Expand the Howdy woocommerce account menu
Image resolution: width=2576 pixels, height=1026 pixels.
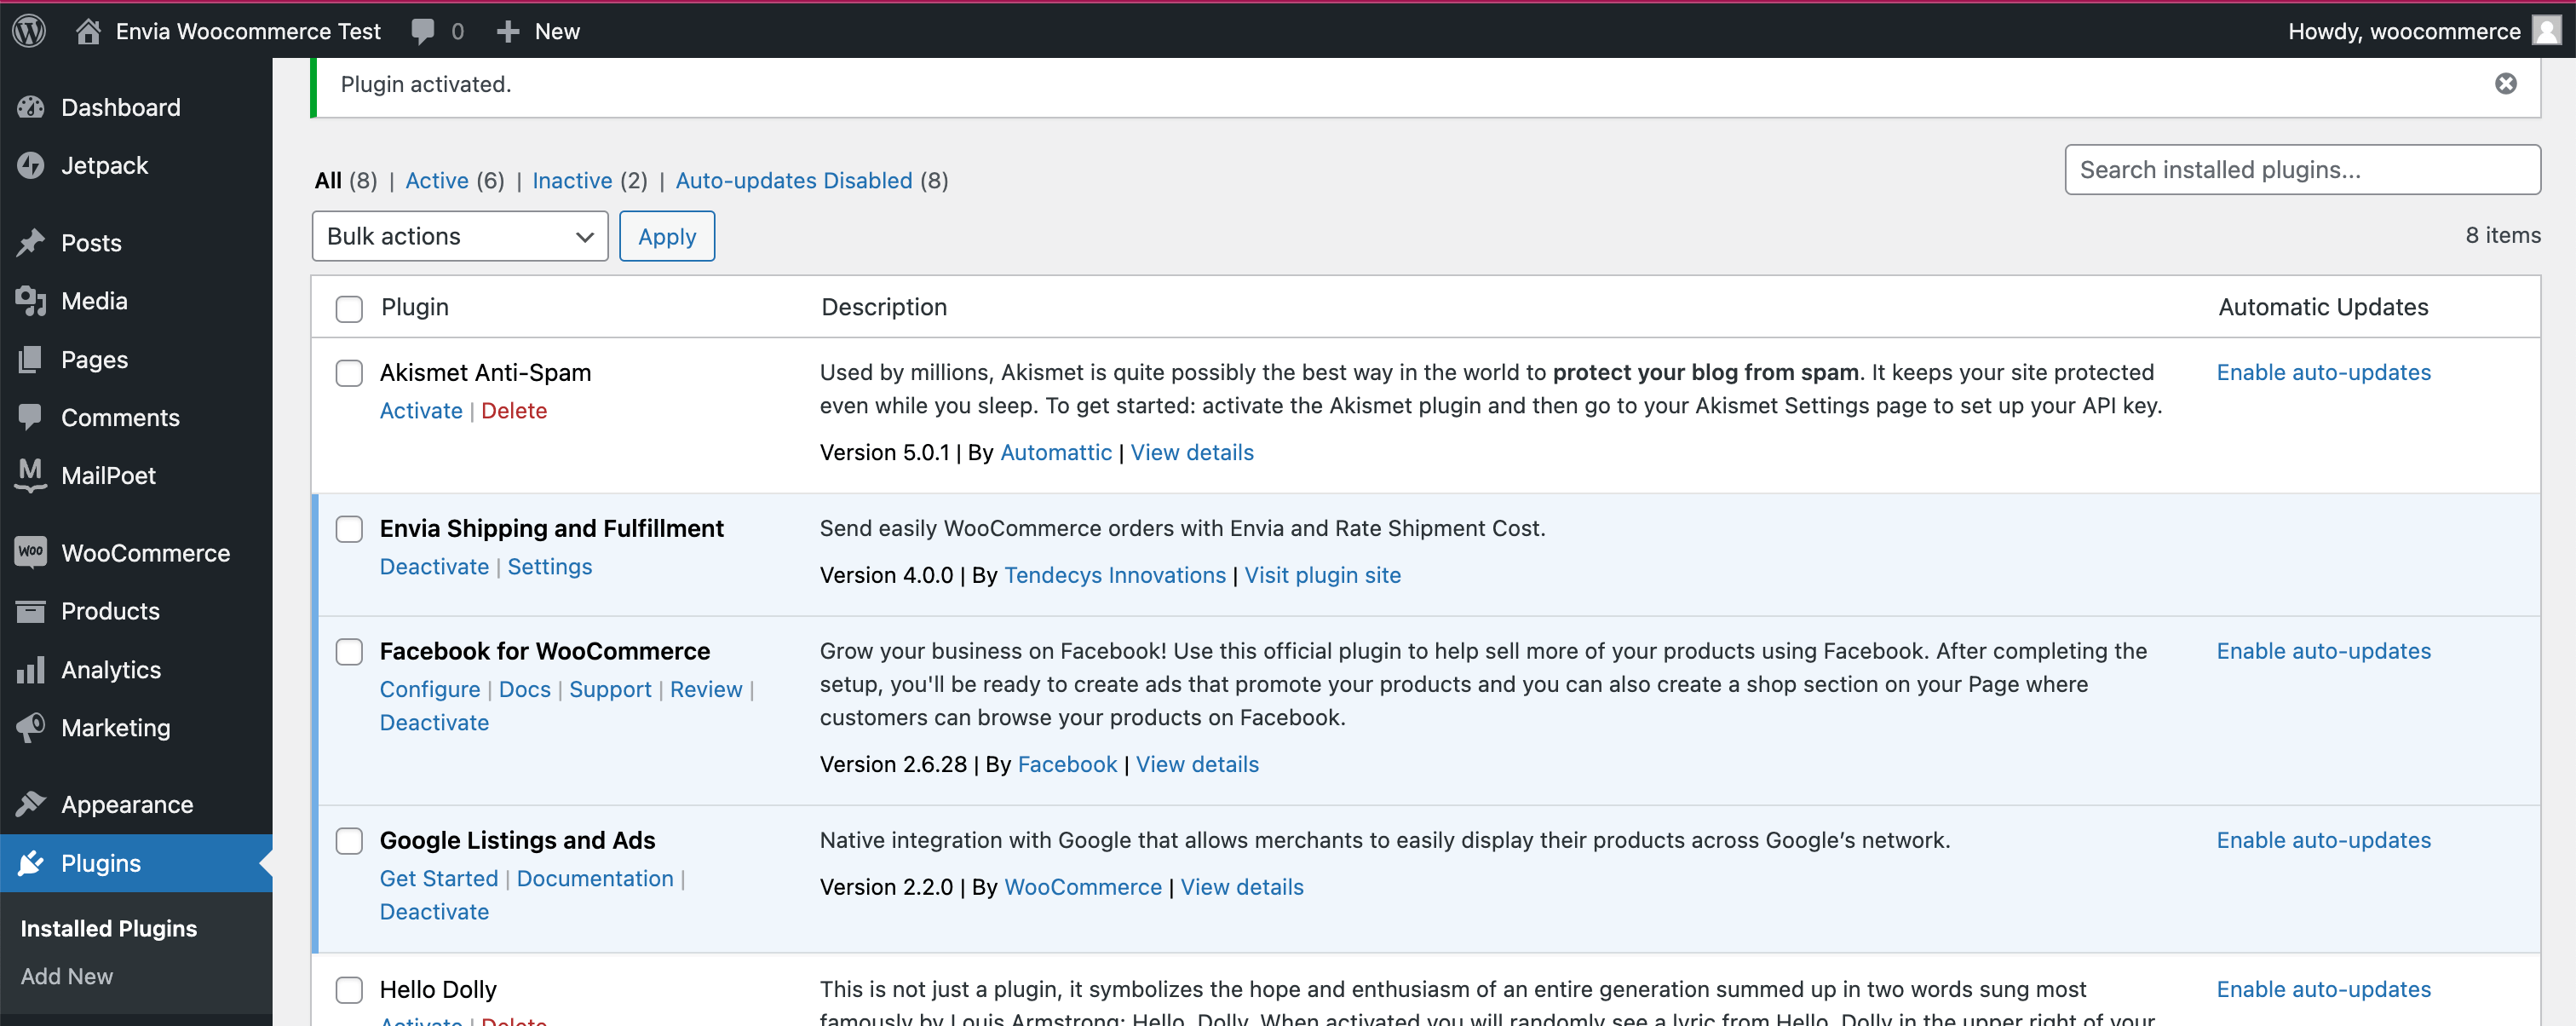(2412, 31)
